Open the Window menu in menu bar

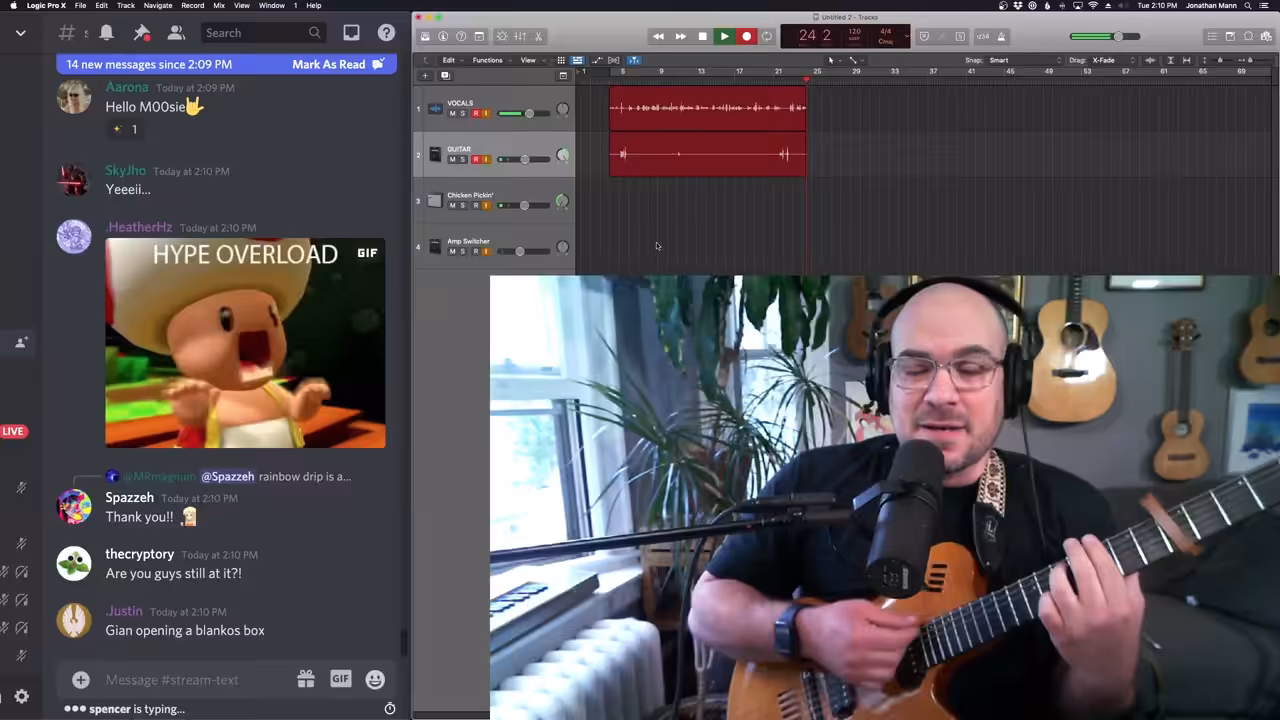(x=271, y=5)
